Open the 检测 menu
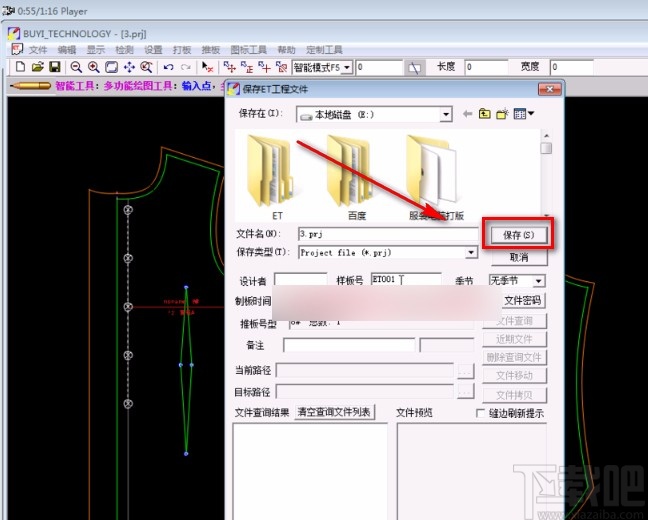The width and height of the screenshot is (648, 520). coord(124,50)
